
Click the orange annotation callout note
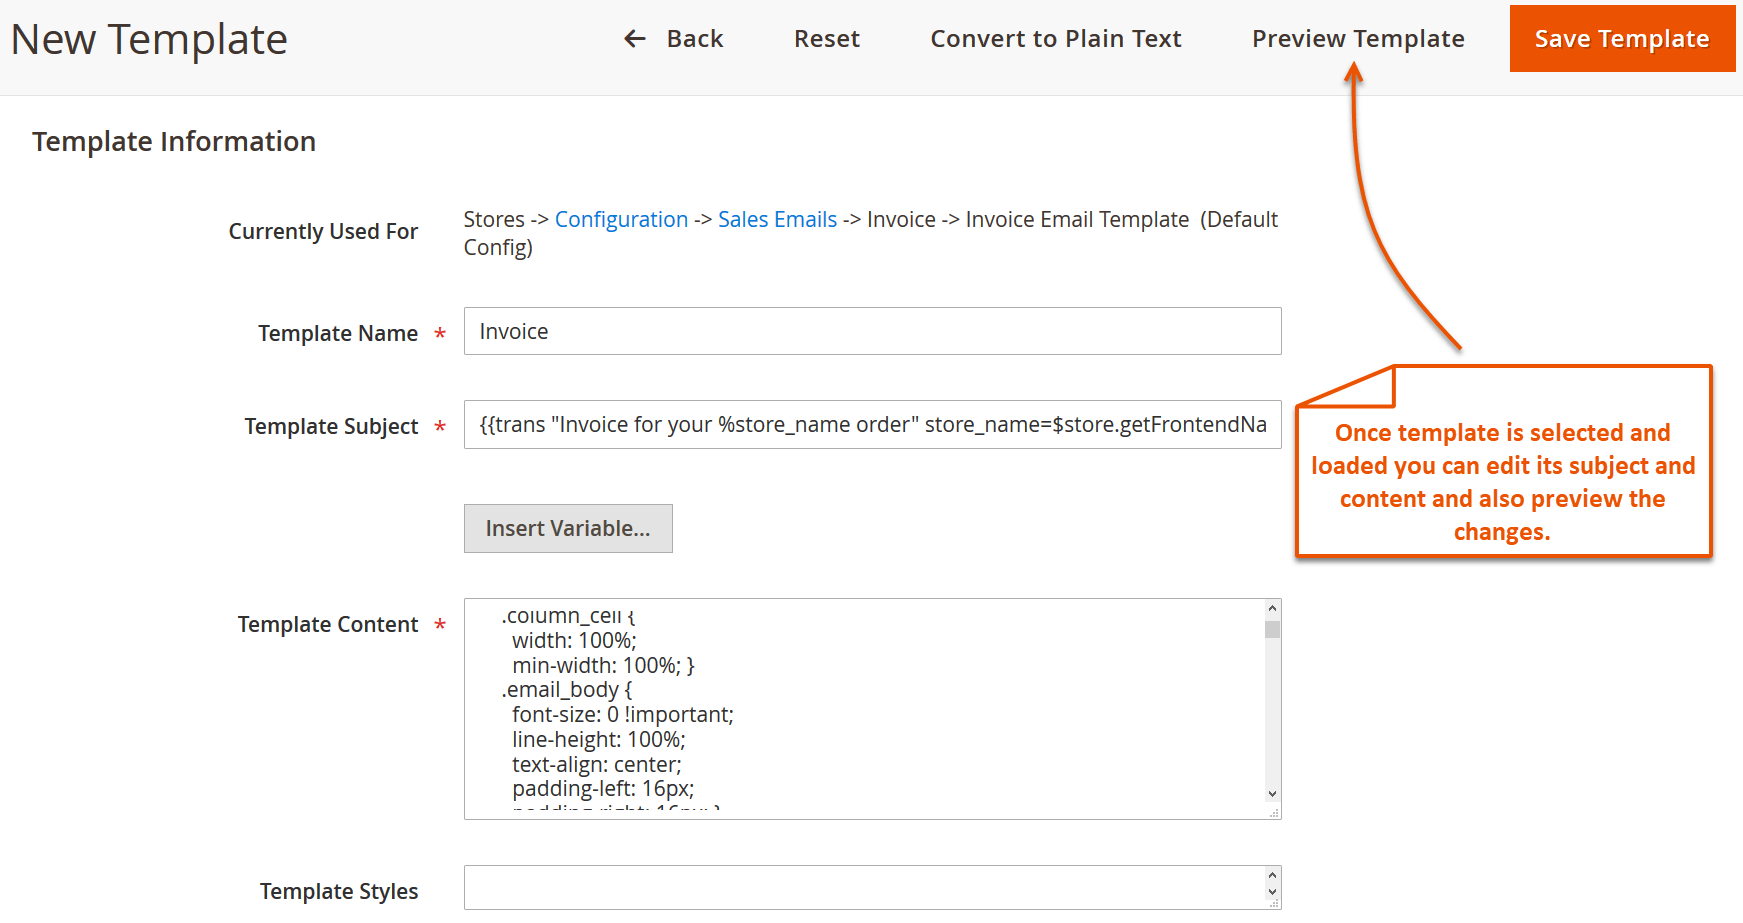coord(1502,481)
